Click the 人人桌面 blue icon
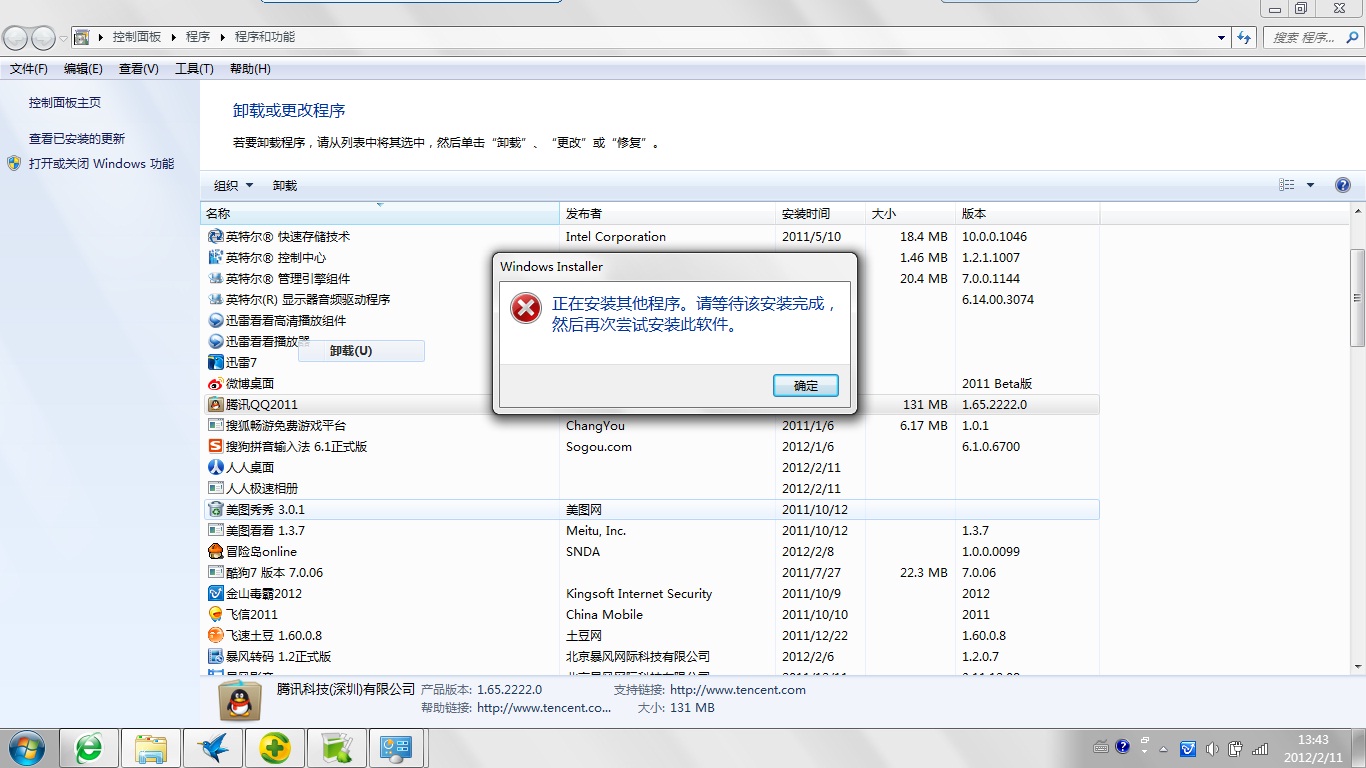Viewport: 1366px width, 768px height. (x=215, y=468)
